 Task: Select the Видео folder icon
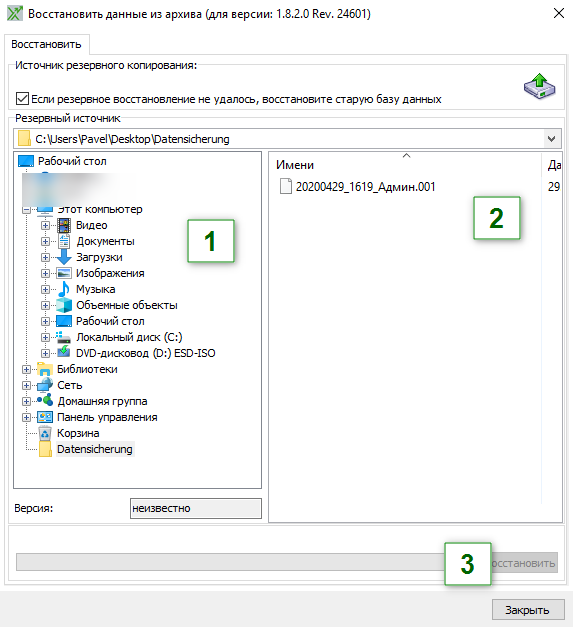(x=64, y=225)
